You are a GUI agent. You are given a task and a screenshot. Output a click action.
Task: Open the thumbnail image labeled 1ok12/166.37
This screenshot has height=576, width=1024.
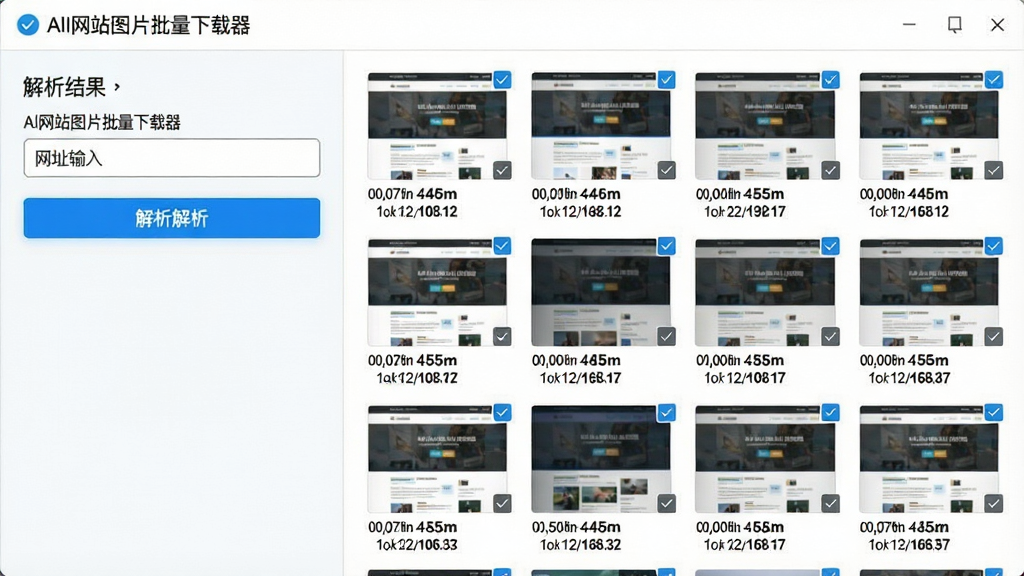tap(929, 459)
